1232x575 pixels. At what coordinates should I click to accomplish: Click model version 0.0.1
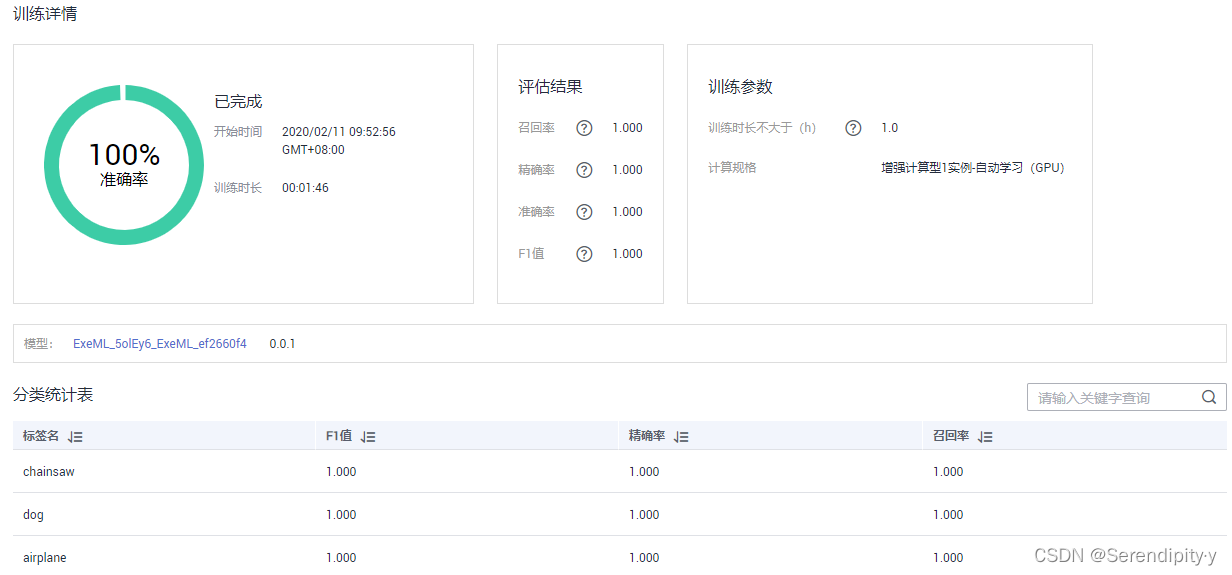(282, 344)
